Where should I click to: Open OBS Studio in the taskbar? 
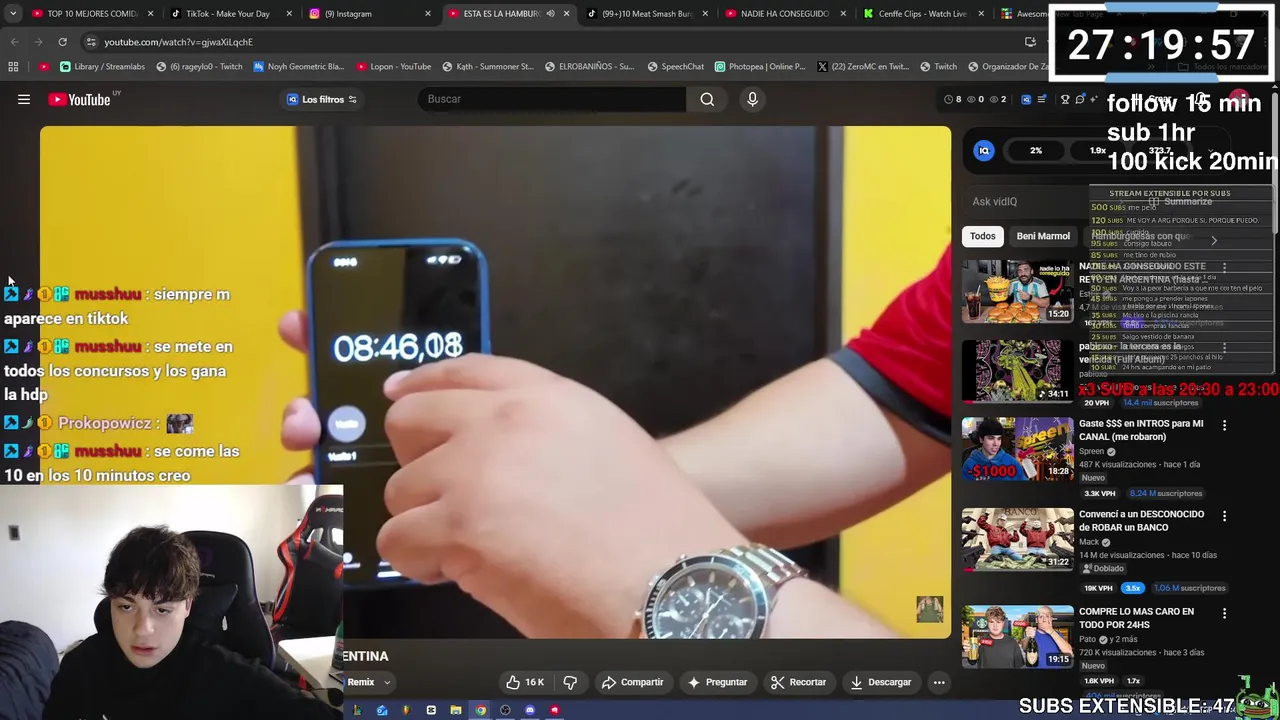pos(505,710)
